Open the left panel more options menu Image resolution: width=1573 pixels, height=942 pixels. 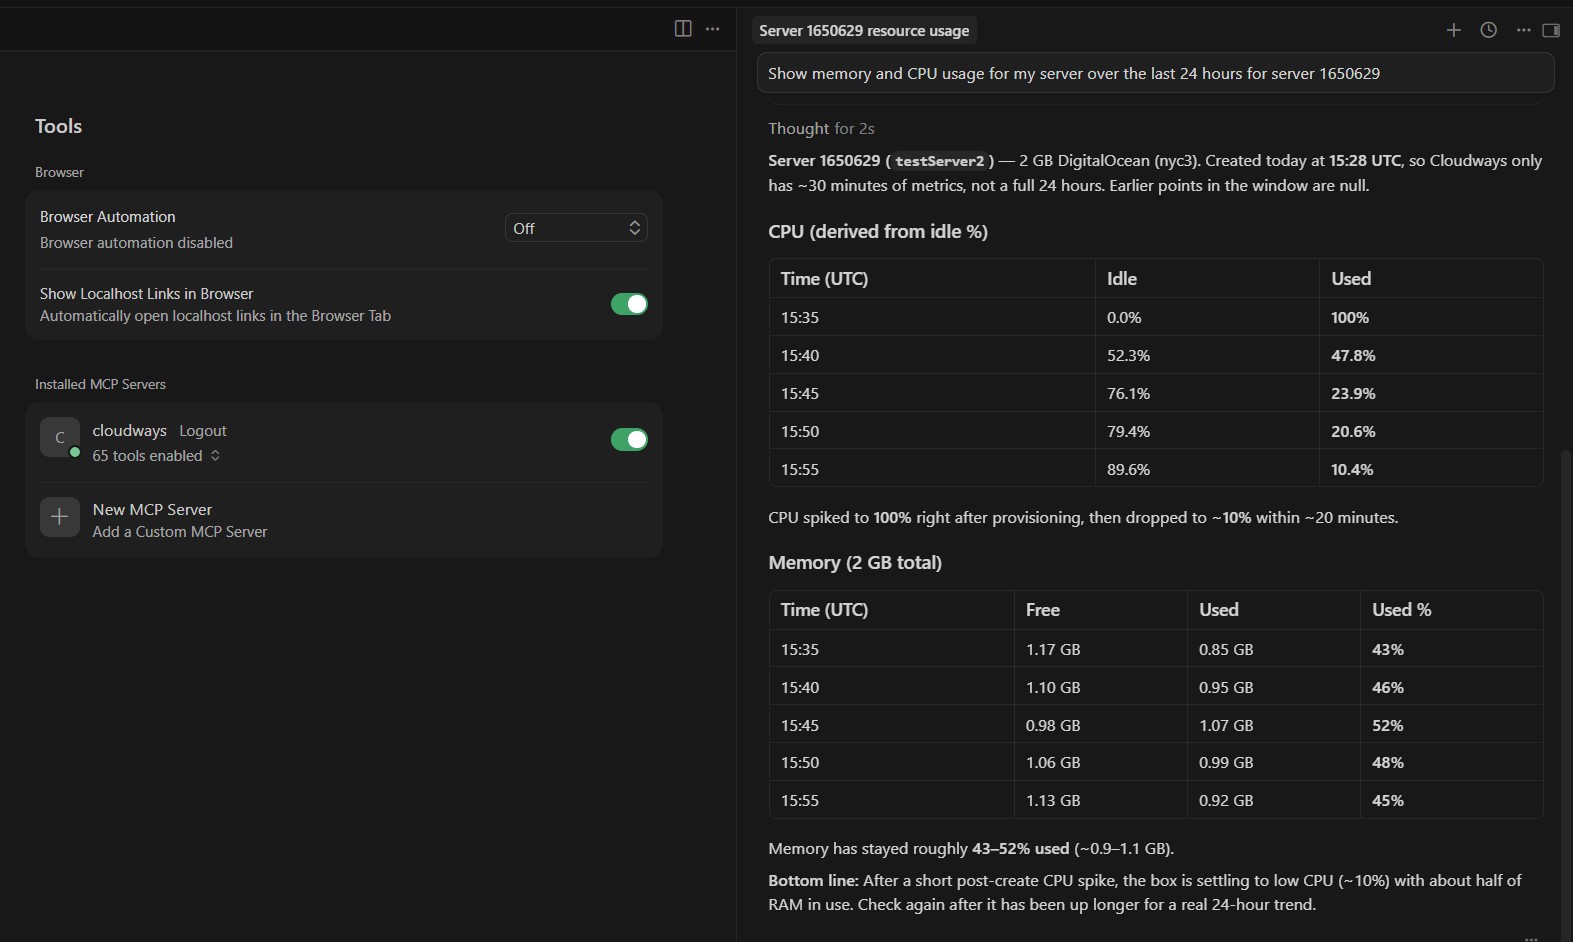point(712,29)
